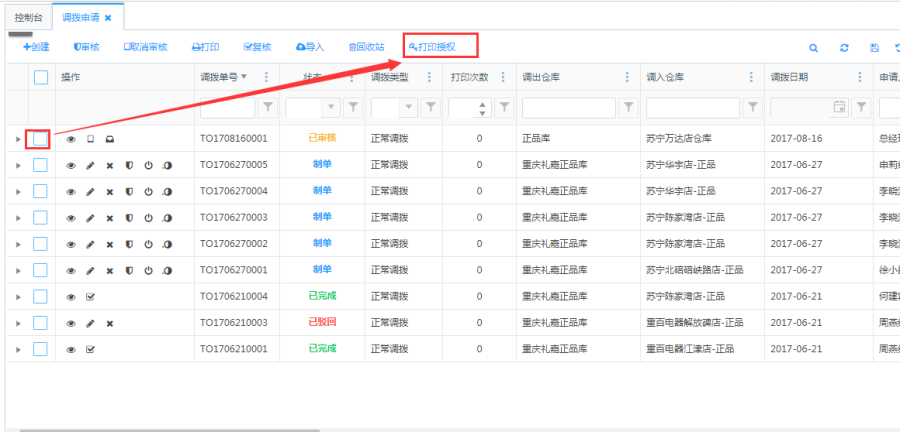Click the shield audit icon for TO1706270003
This screenshot has height=432, width=900.
click(x=129, y=217)
